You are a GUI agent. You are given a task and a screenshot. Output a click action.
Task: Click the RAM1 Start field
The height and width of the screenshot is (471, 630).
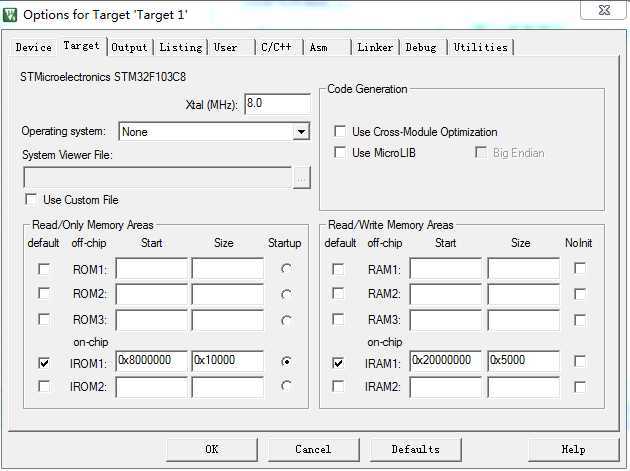point(446,268)
